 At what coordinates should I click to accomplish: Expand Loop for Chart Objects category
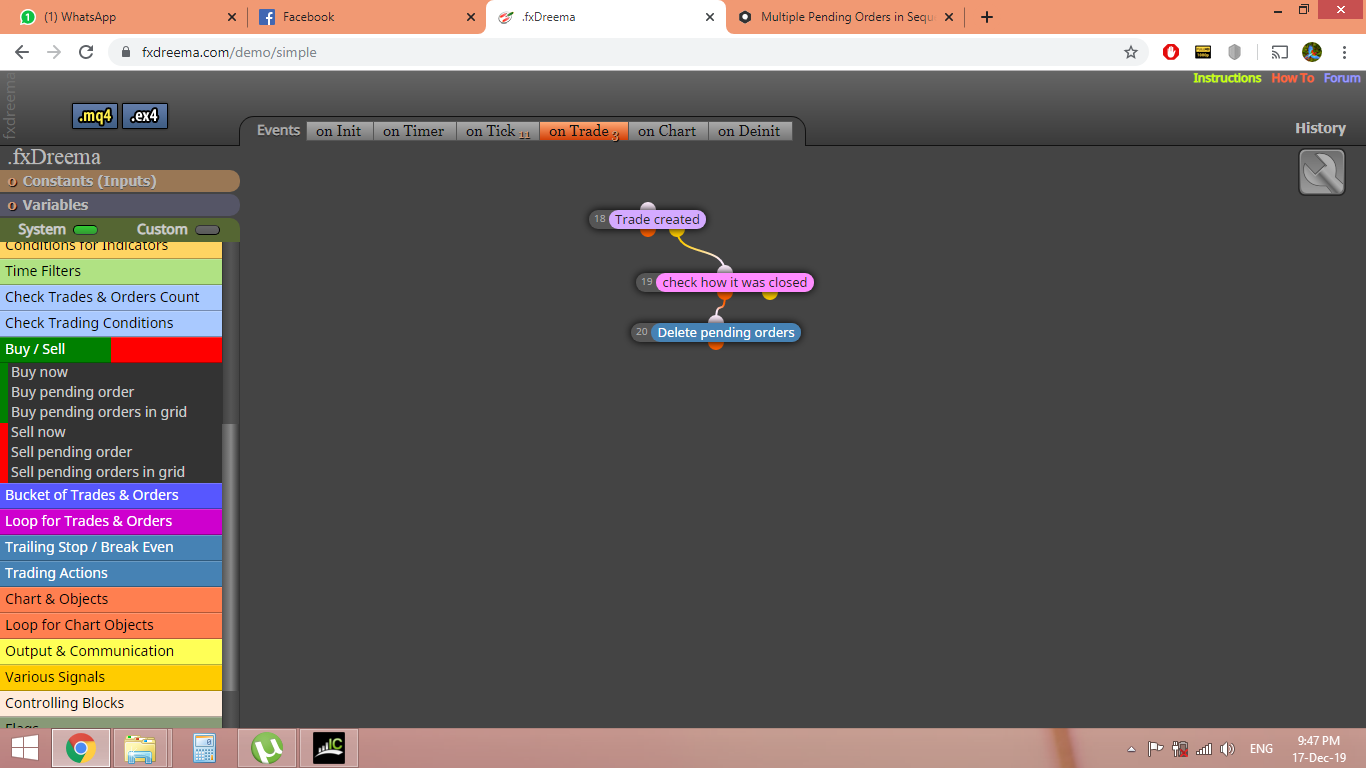tap(111, 625)
